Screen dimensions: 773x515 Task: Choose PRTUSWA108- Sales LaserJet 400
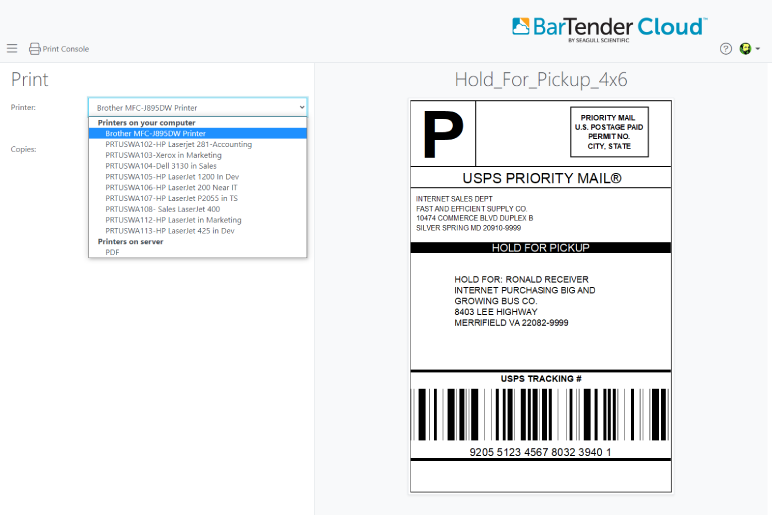coord(198,209)
